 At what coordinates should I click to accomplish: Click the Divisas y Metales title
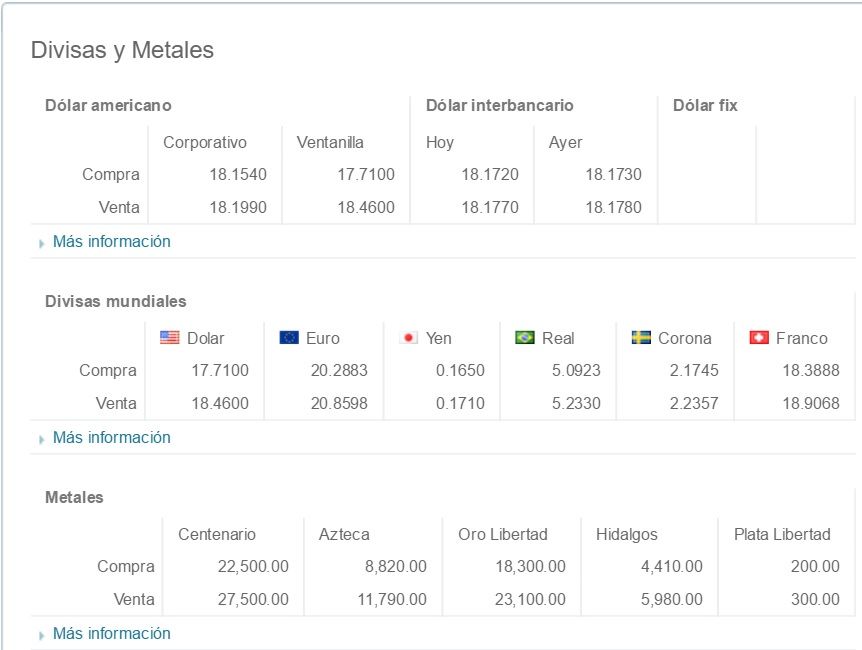[x=122, y=50]
